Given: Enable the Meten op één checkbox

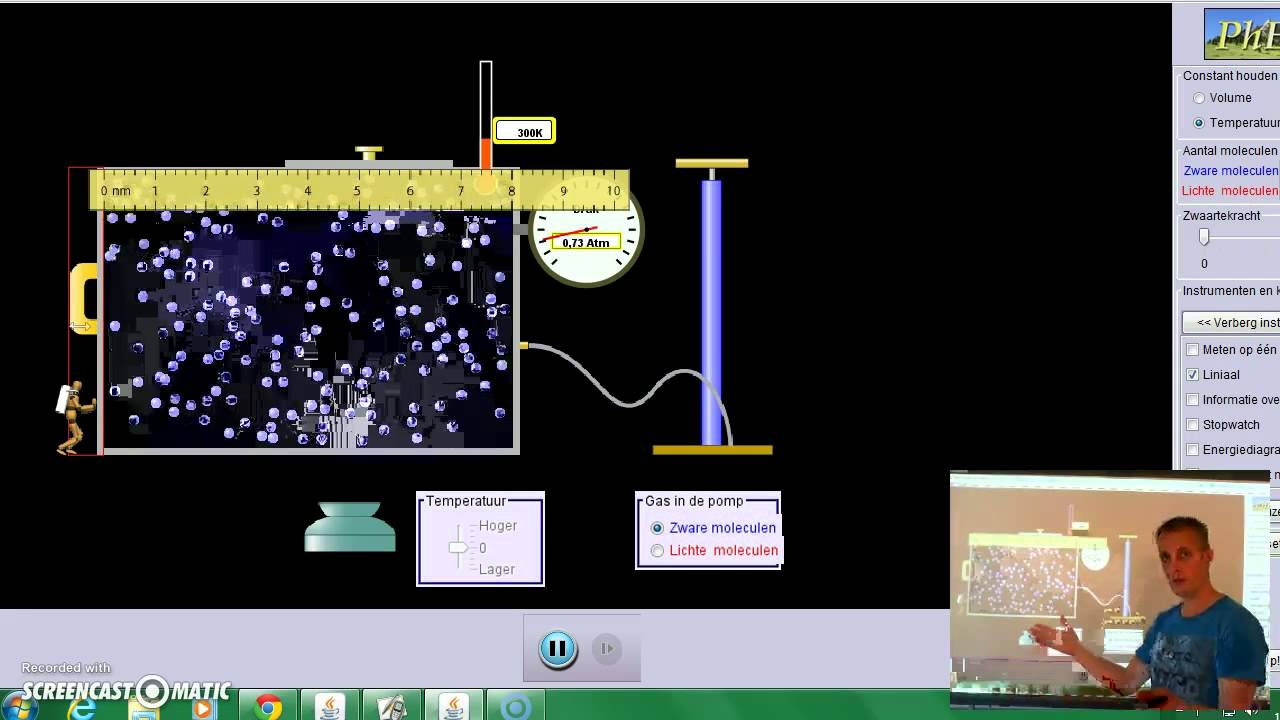Looking at the screenshot, I should coord(1192,350).
